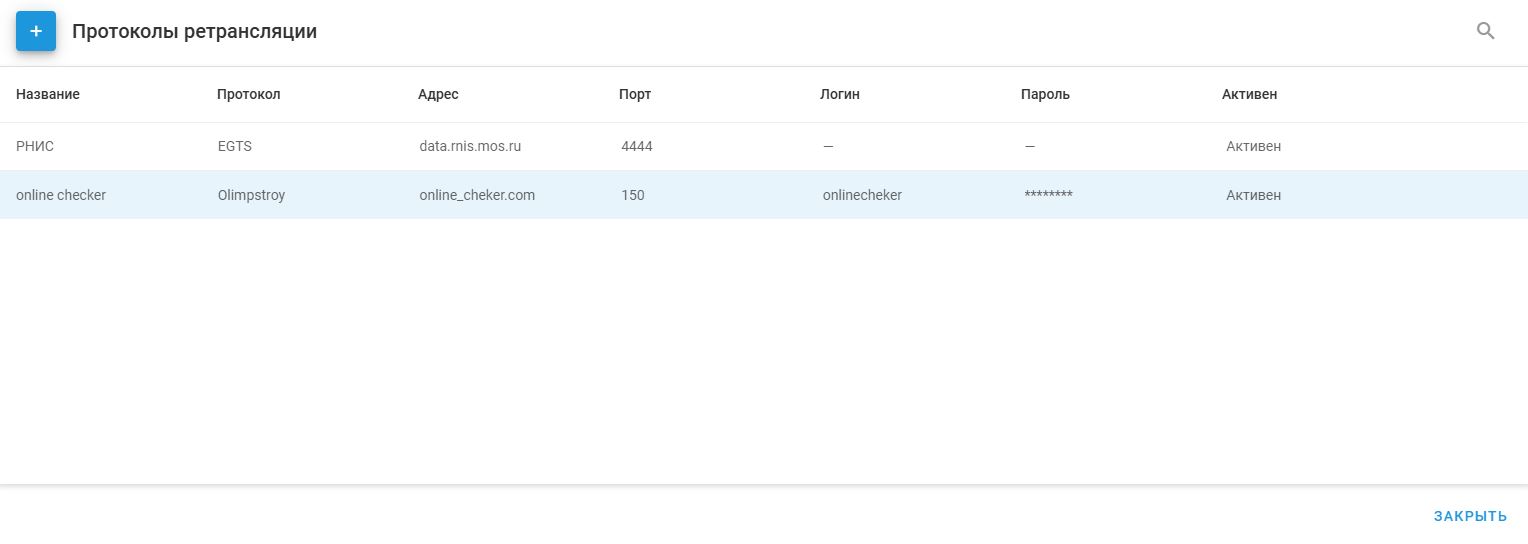1528x544 pixels.
Task: Click the online_cheker.com address cell
Action: (477, 195)
